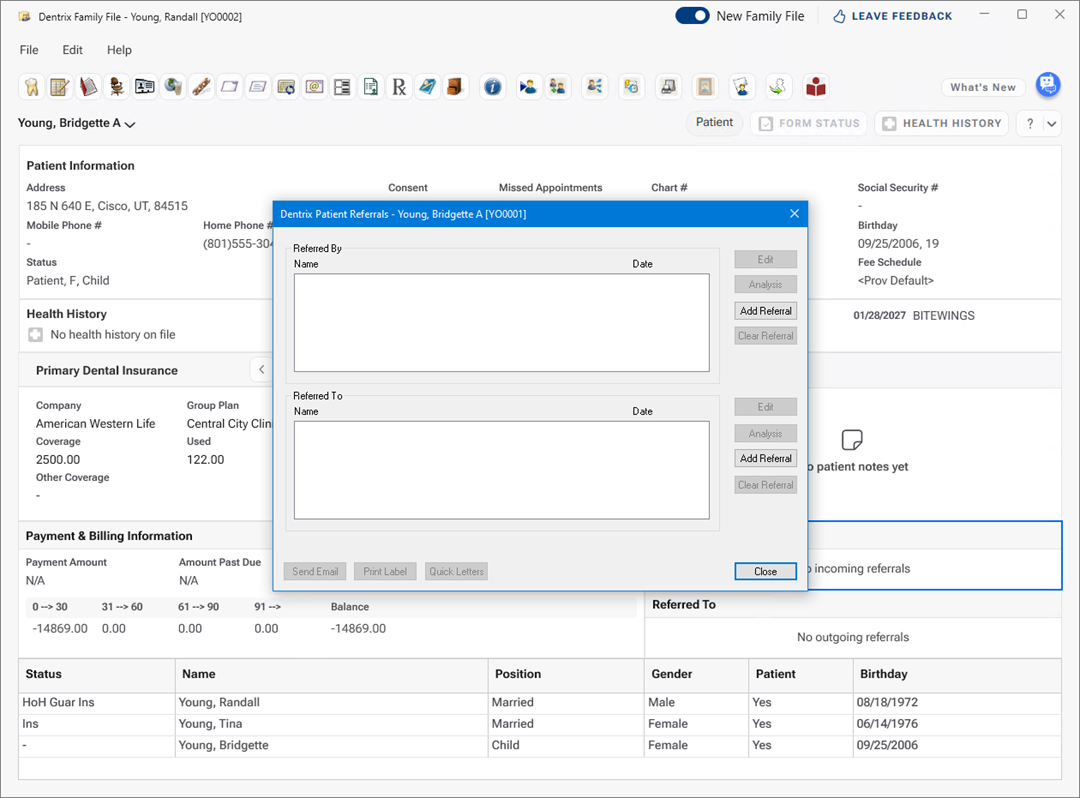Image resolution: width=1080 pixels, height=798 pixels.
Task: Open Health History button
Action: [942, 123]
